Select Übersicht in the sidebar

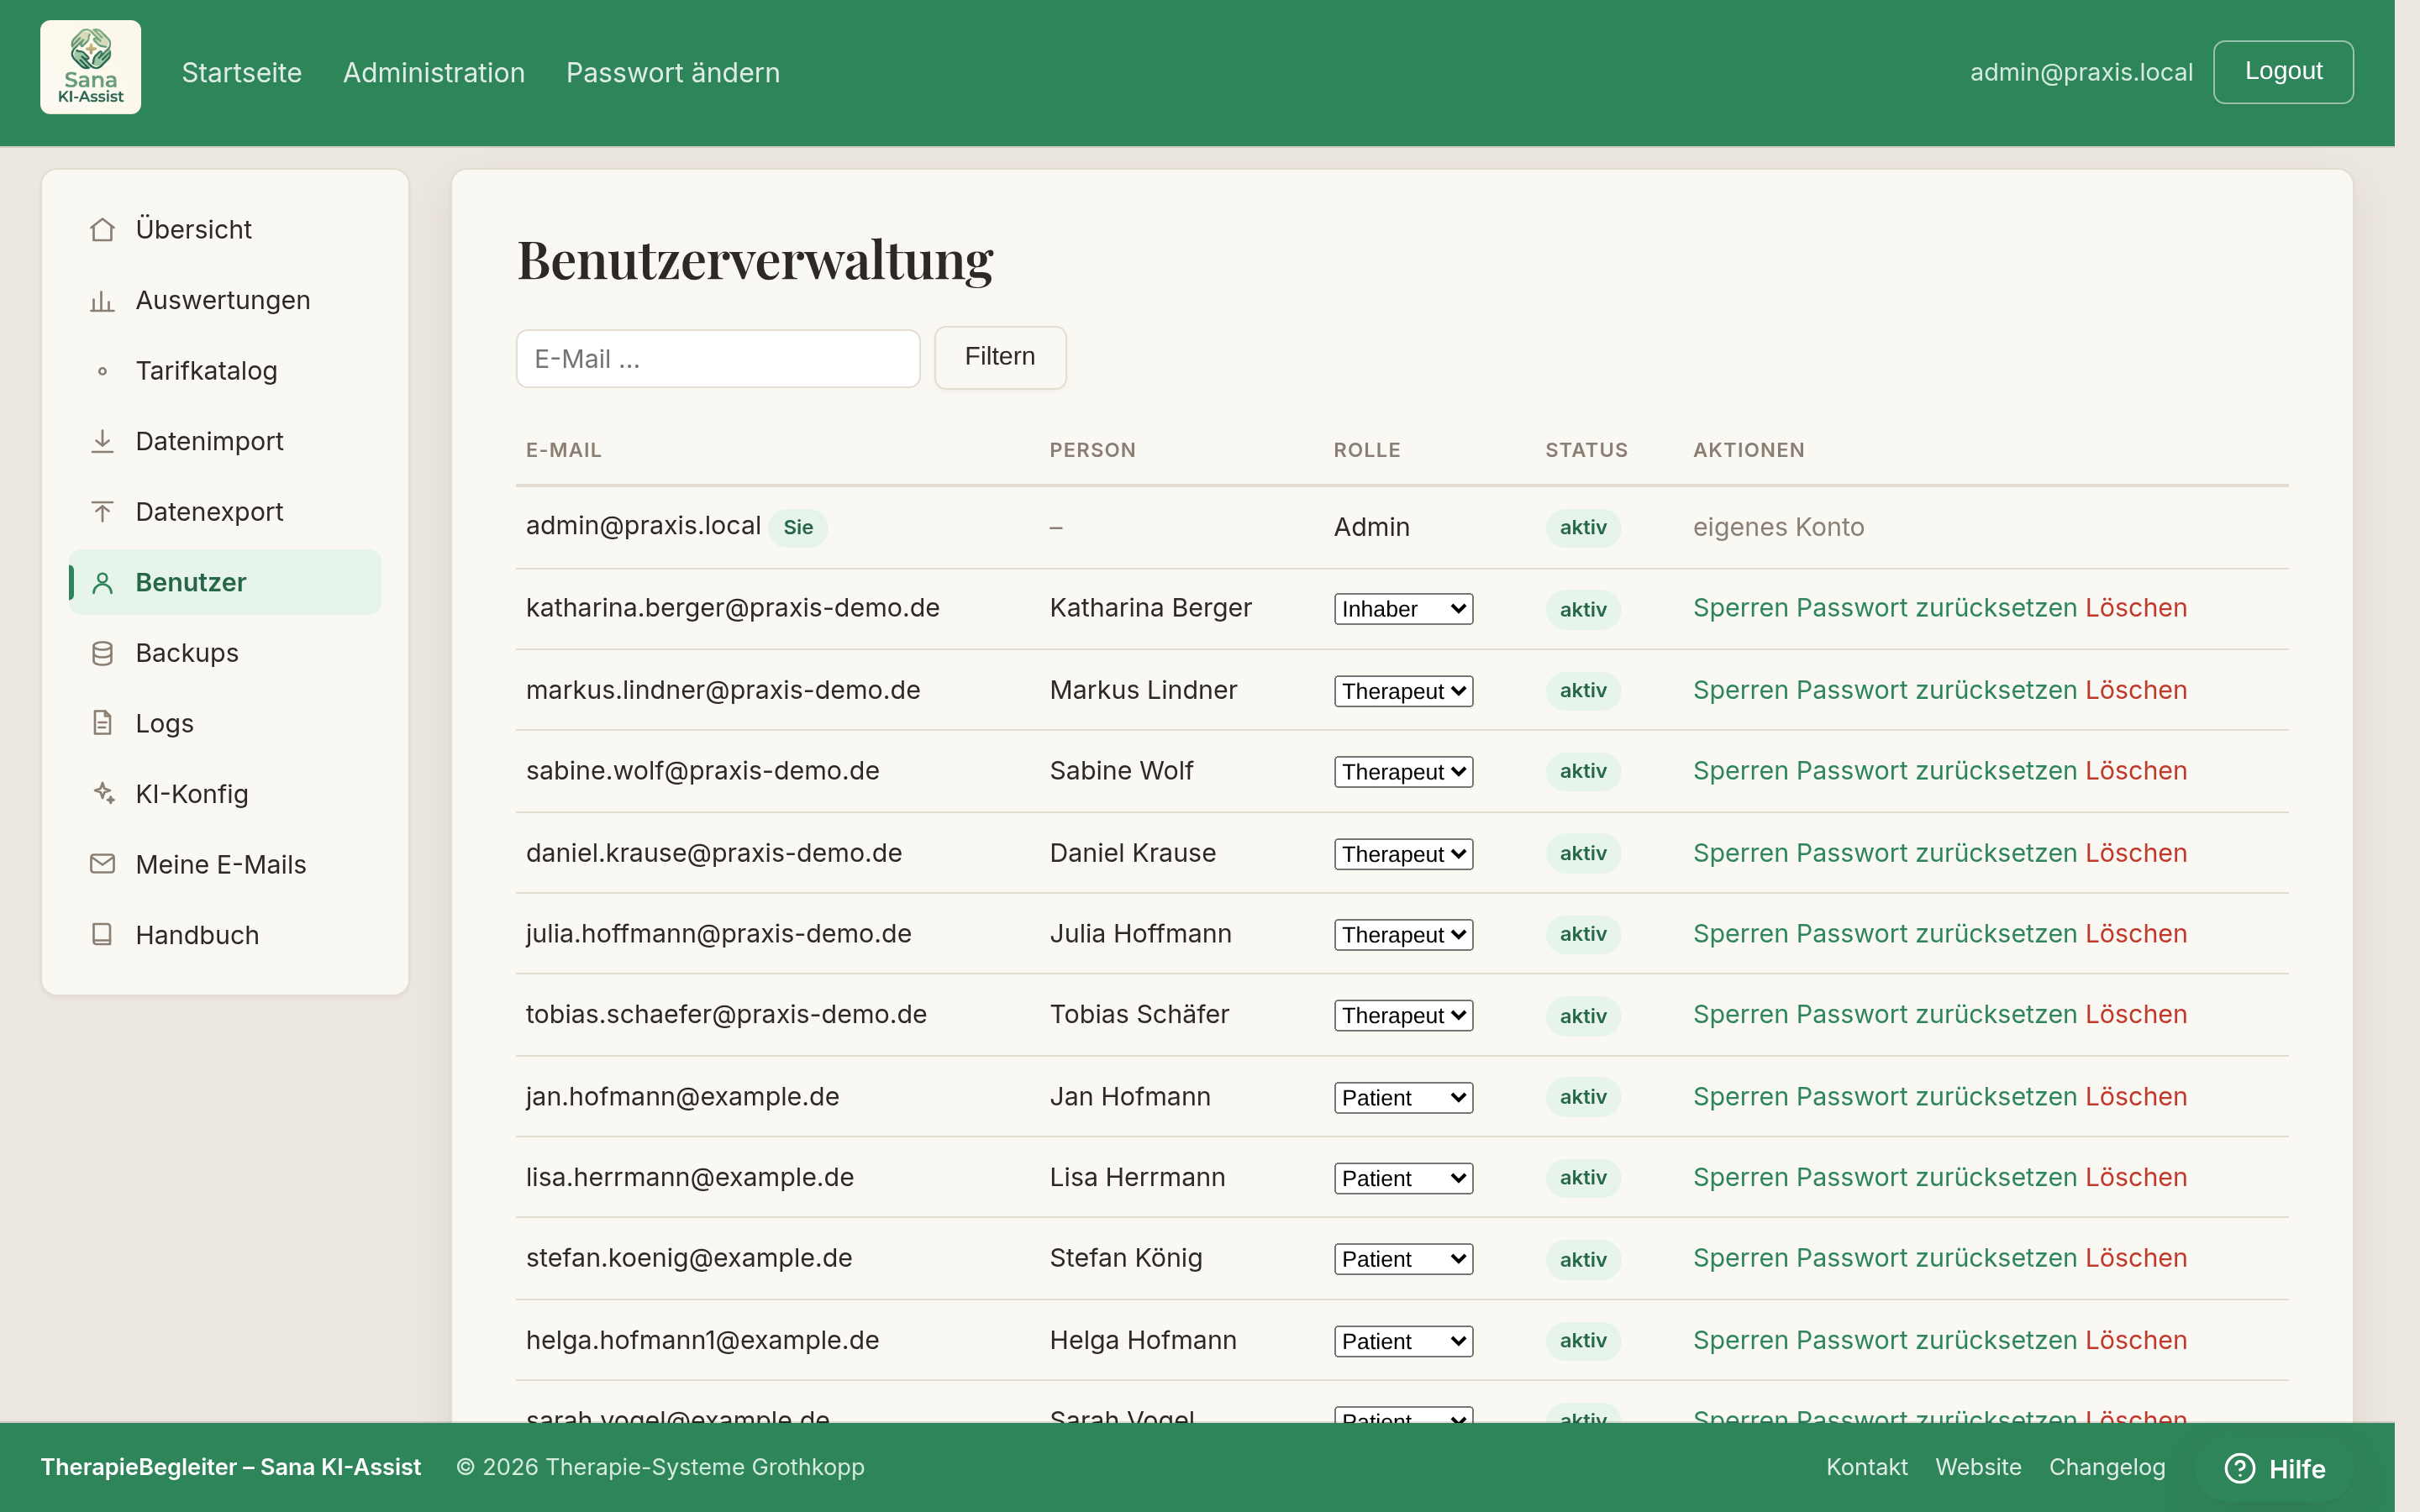tap(225, 230)
